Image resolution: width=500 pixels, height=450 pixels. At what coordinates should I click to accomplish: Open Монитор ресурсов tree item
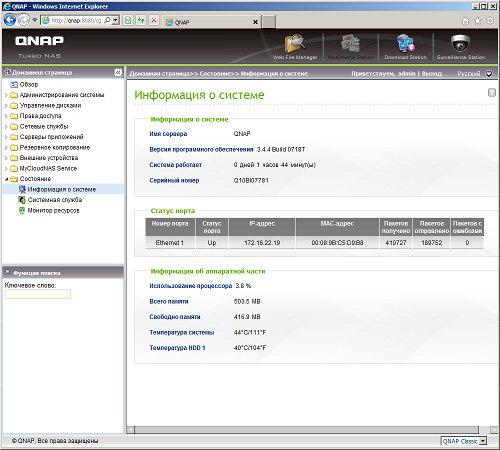click(53, 210)
